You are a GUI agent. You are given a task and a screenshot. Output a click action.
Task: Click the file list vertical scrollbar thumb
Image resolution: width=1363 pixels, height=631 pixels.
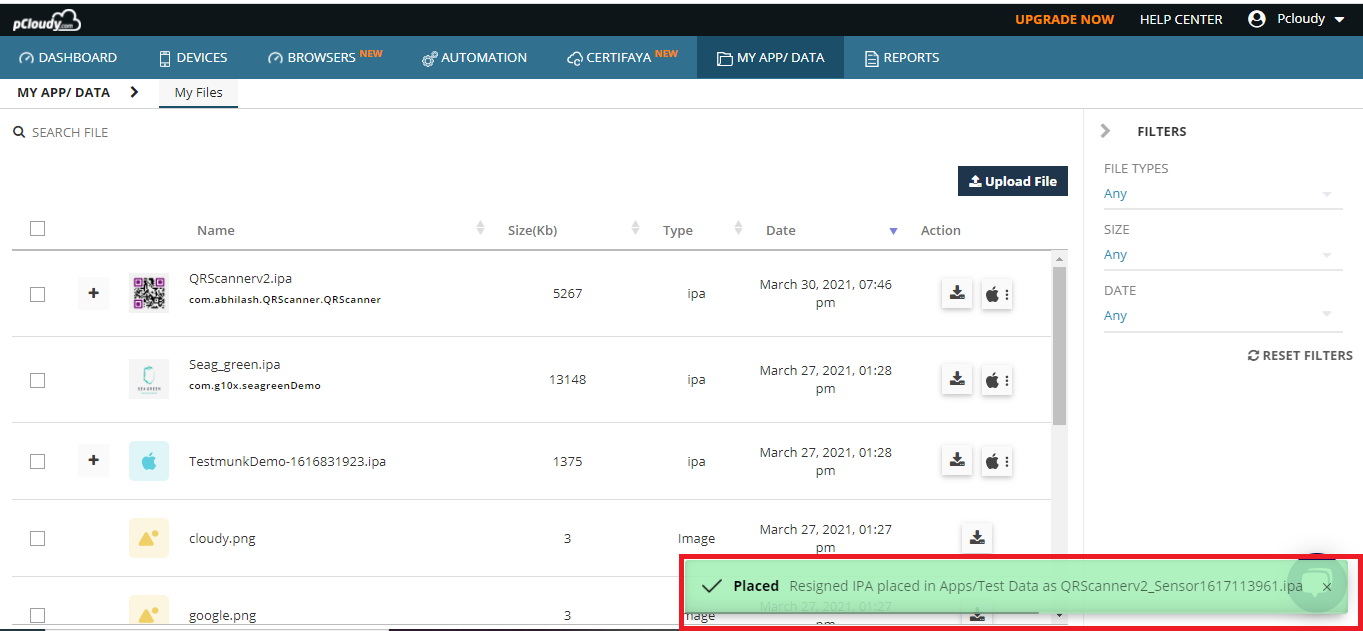coord(1060,346)
